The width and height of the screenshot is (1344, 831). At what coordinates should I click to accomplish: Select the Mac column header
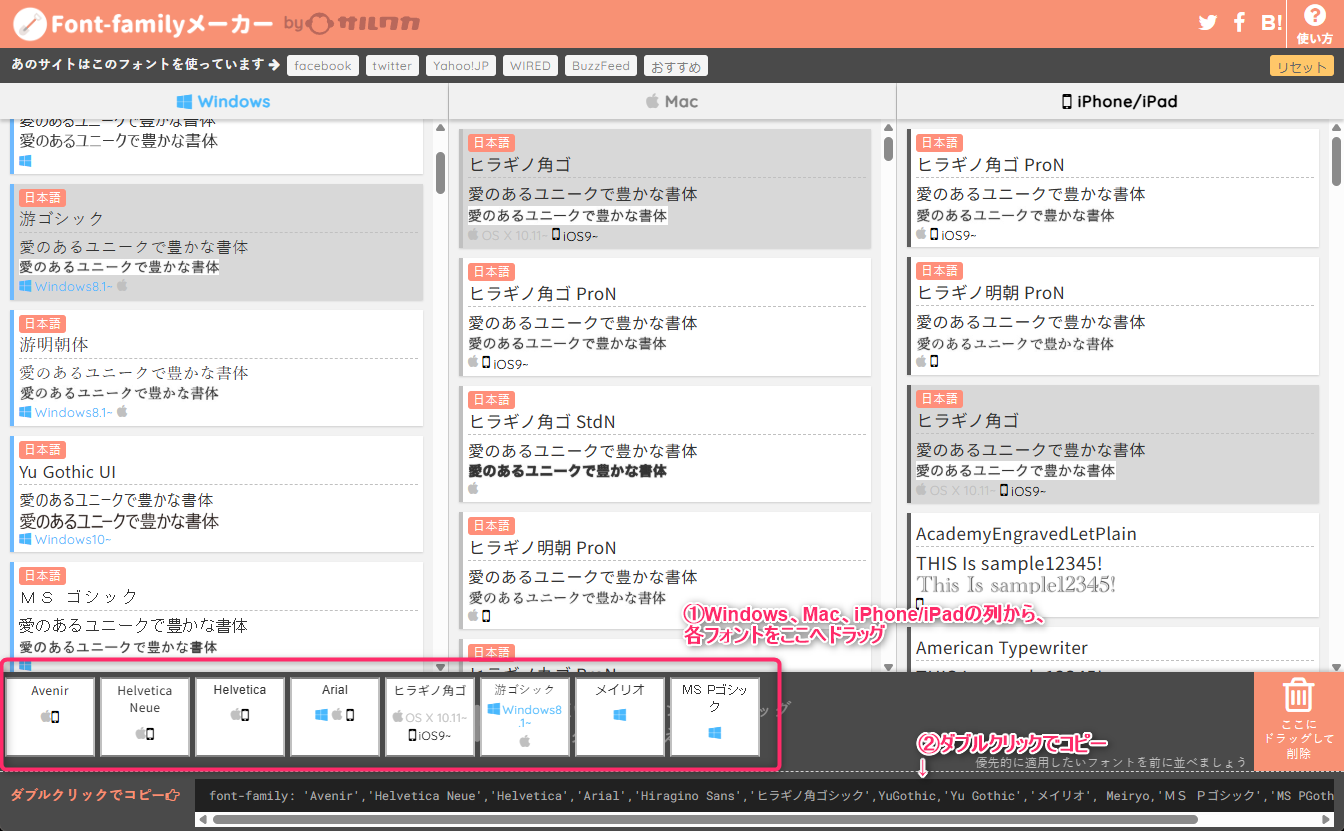coord(672,101)
